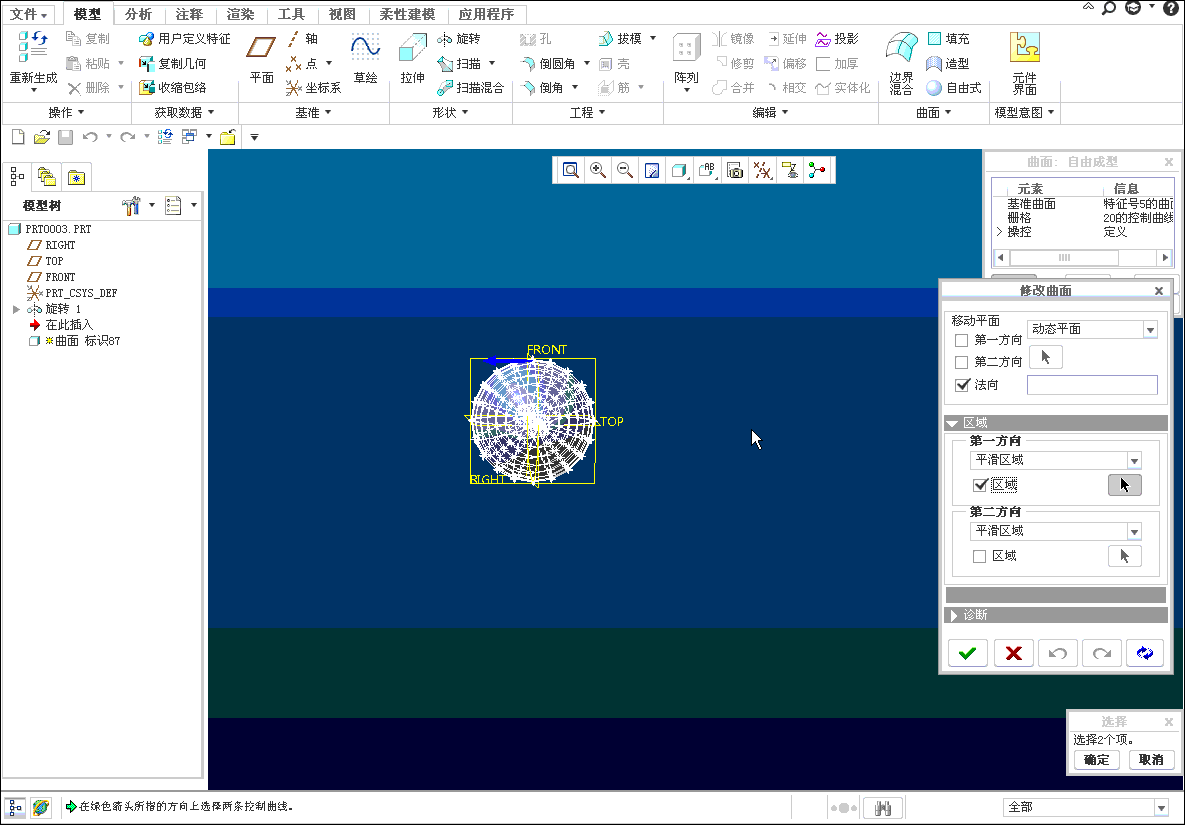Uncheck the 法向 checkbox
This screenshot has height=825, width=1185.
pyautogui.click(x=961, y=385)
